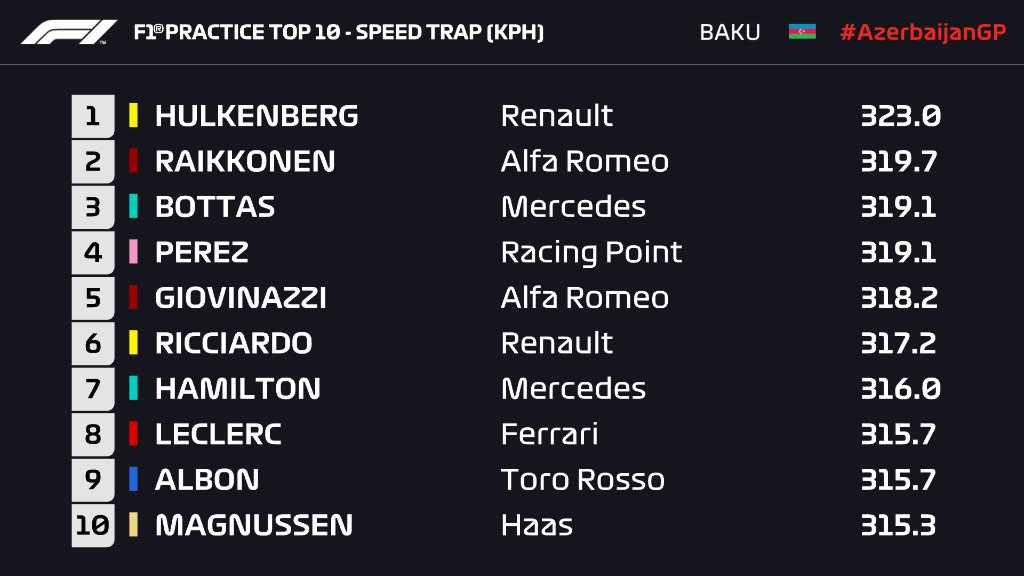1024x576 pixels.
Task: Click Perez's pink team color bar
Action: point(133,251)
